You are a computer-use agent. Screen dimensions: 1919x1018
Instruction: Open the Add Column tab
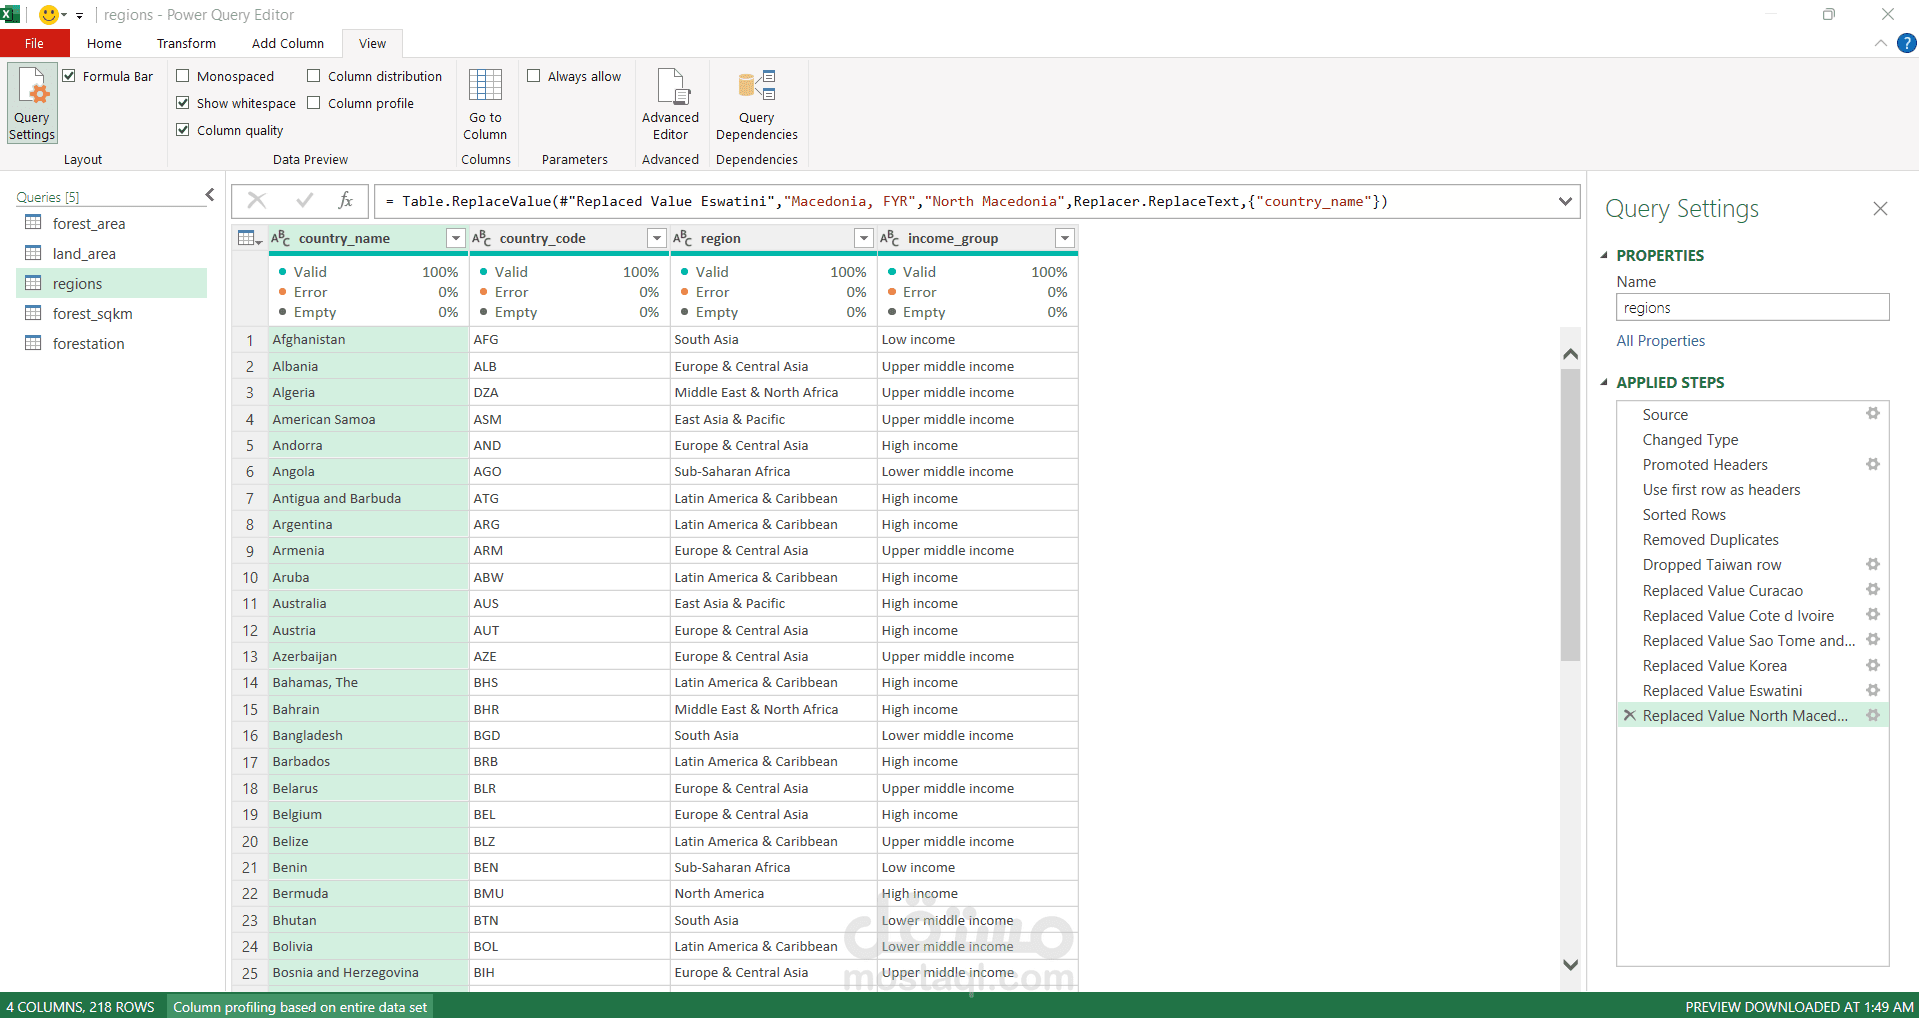click(x=287, y=43)
